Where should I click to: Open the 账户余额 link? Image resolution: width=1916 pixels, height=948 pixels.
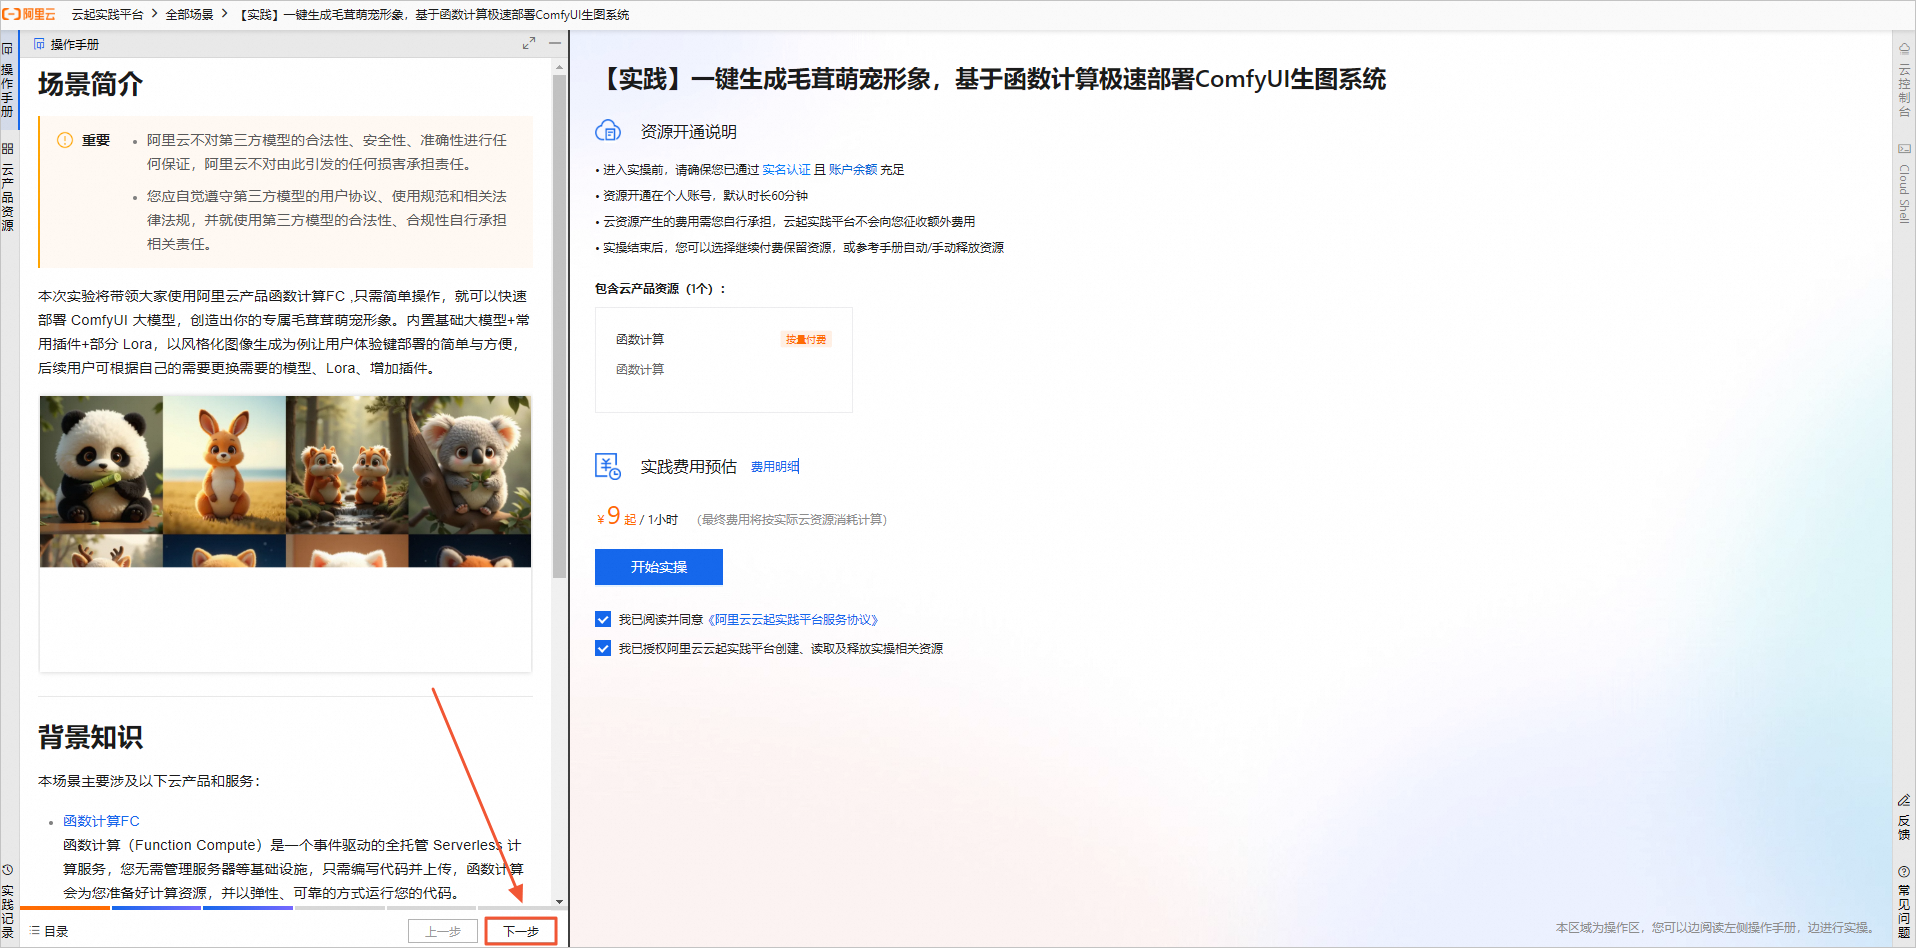853,170
